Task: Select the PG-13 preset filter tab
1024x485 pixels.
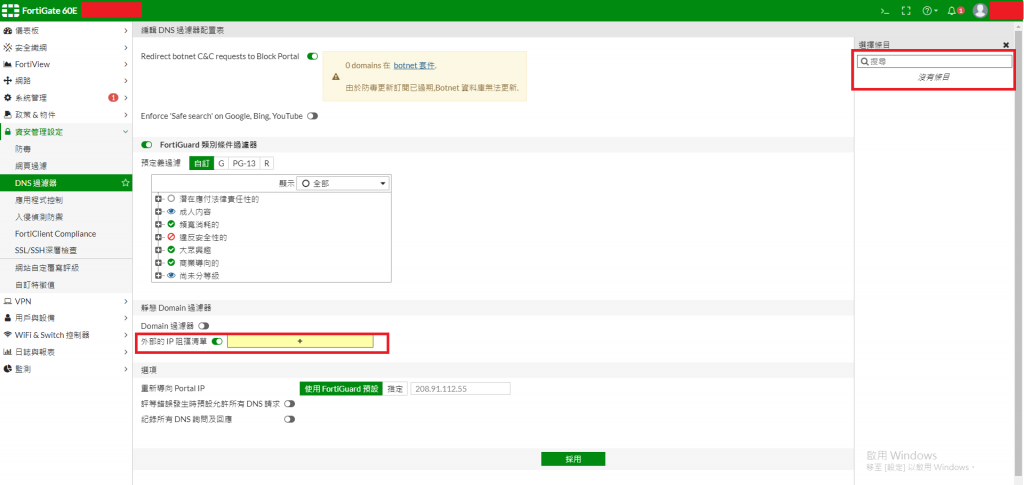Action: (x=244, y=163)
